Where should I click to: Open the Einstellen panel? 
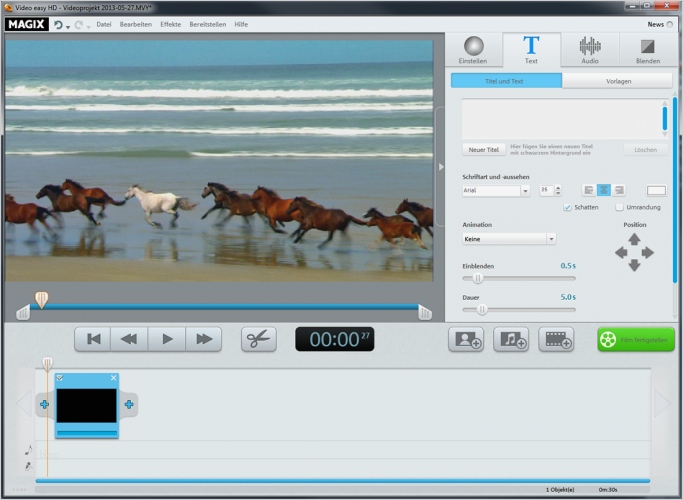pyautogui.click(x=473, y=50)
